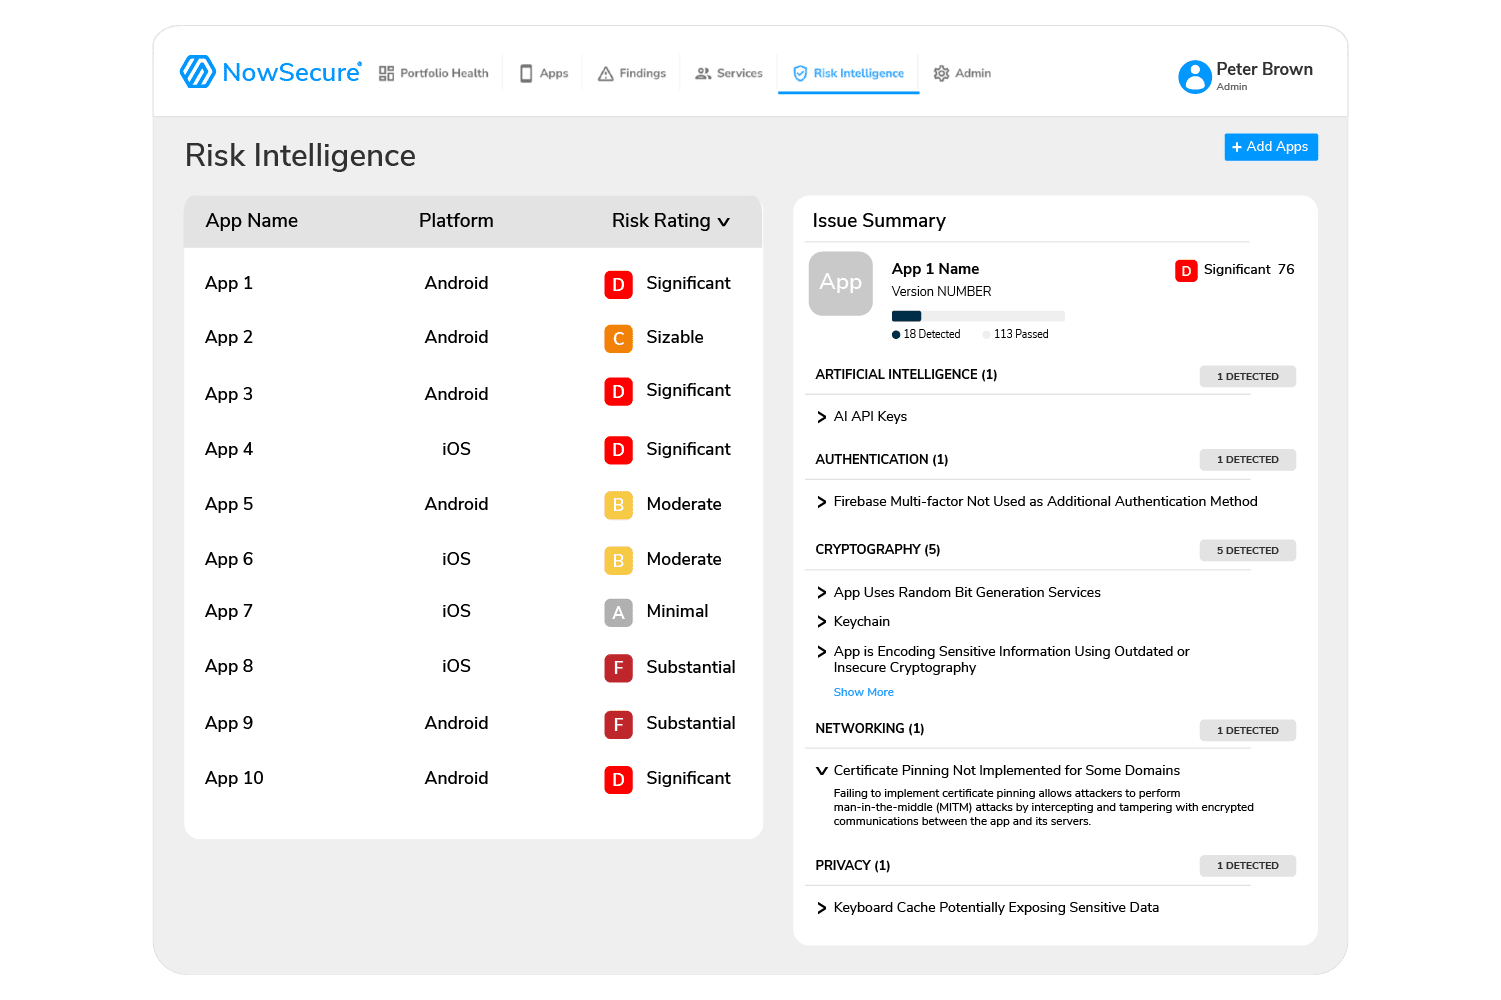The image size is (1501, 1000).
Task: Click the B rating badge for App 5
Action: point(618,505)
